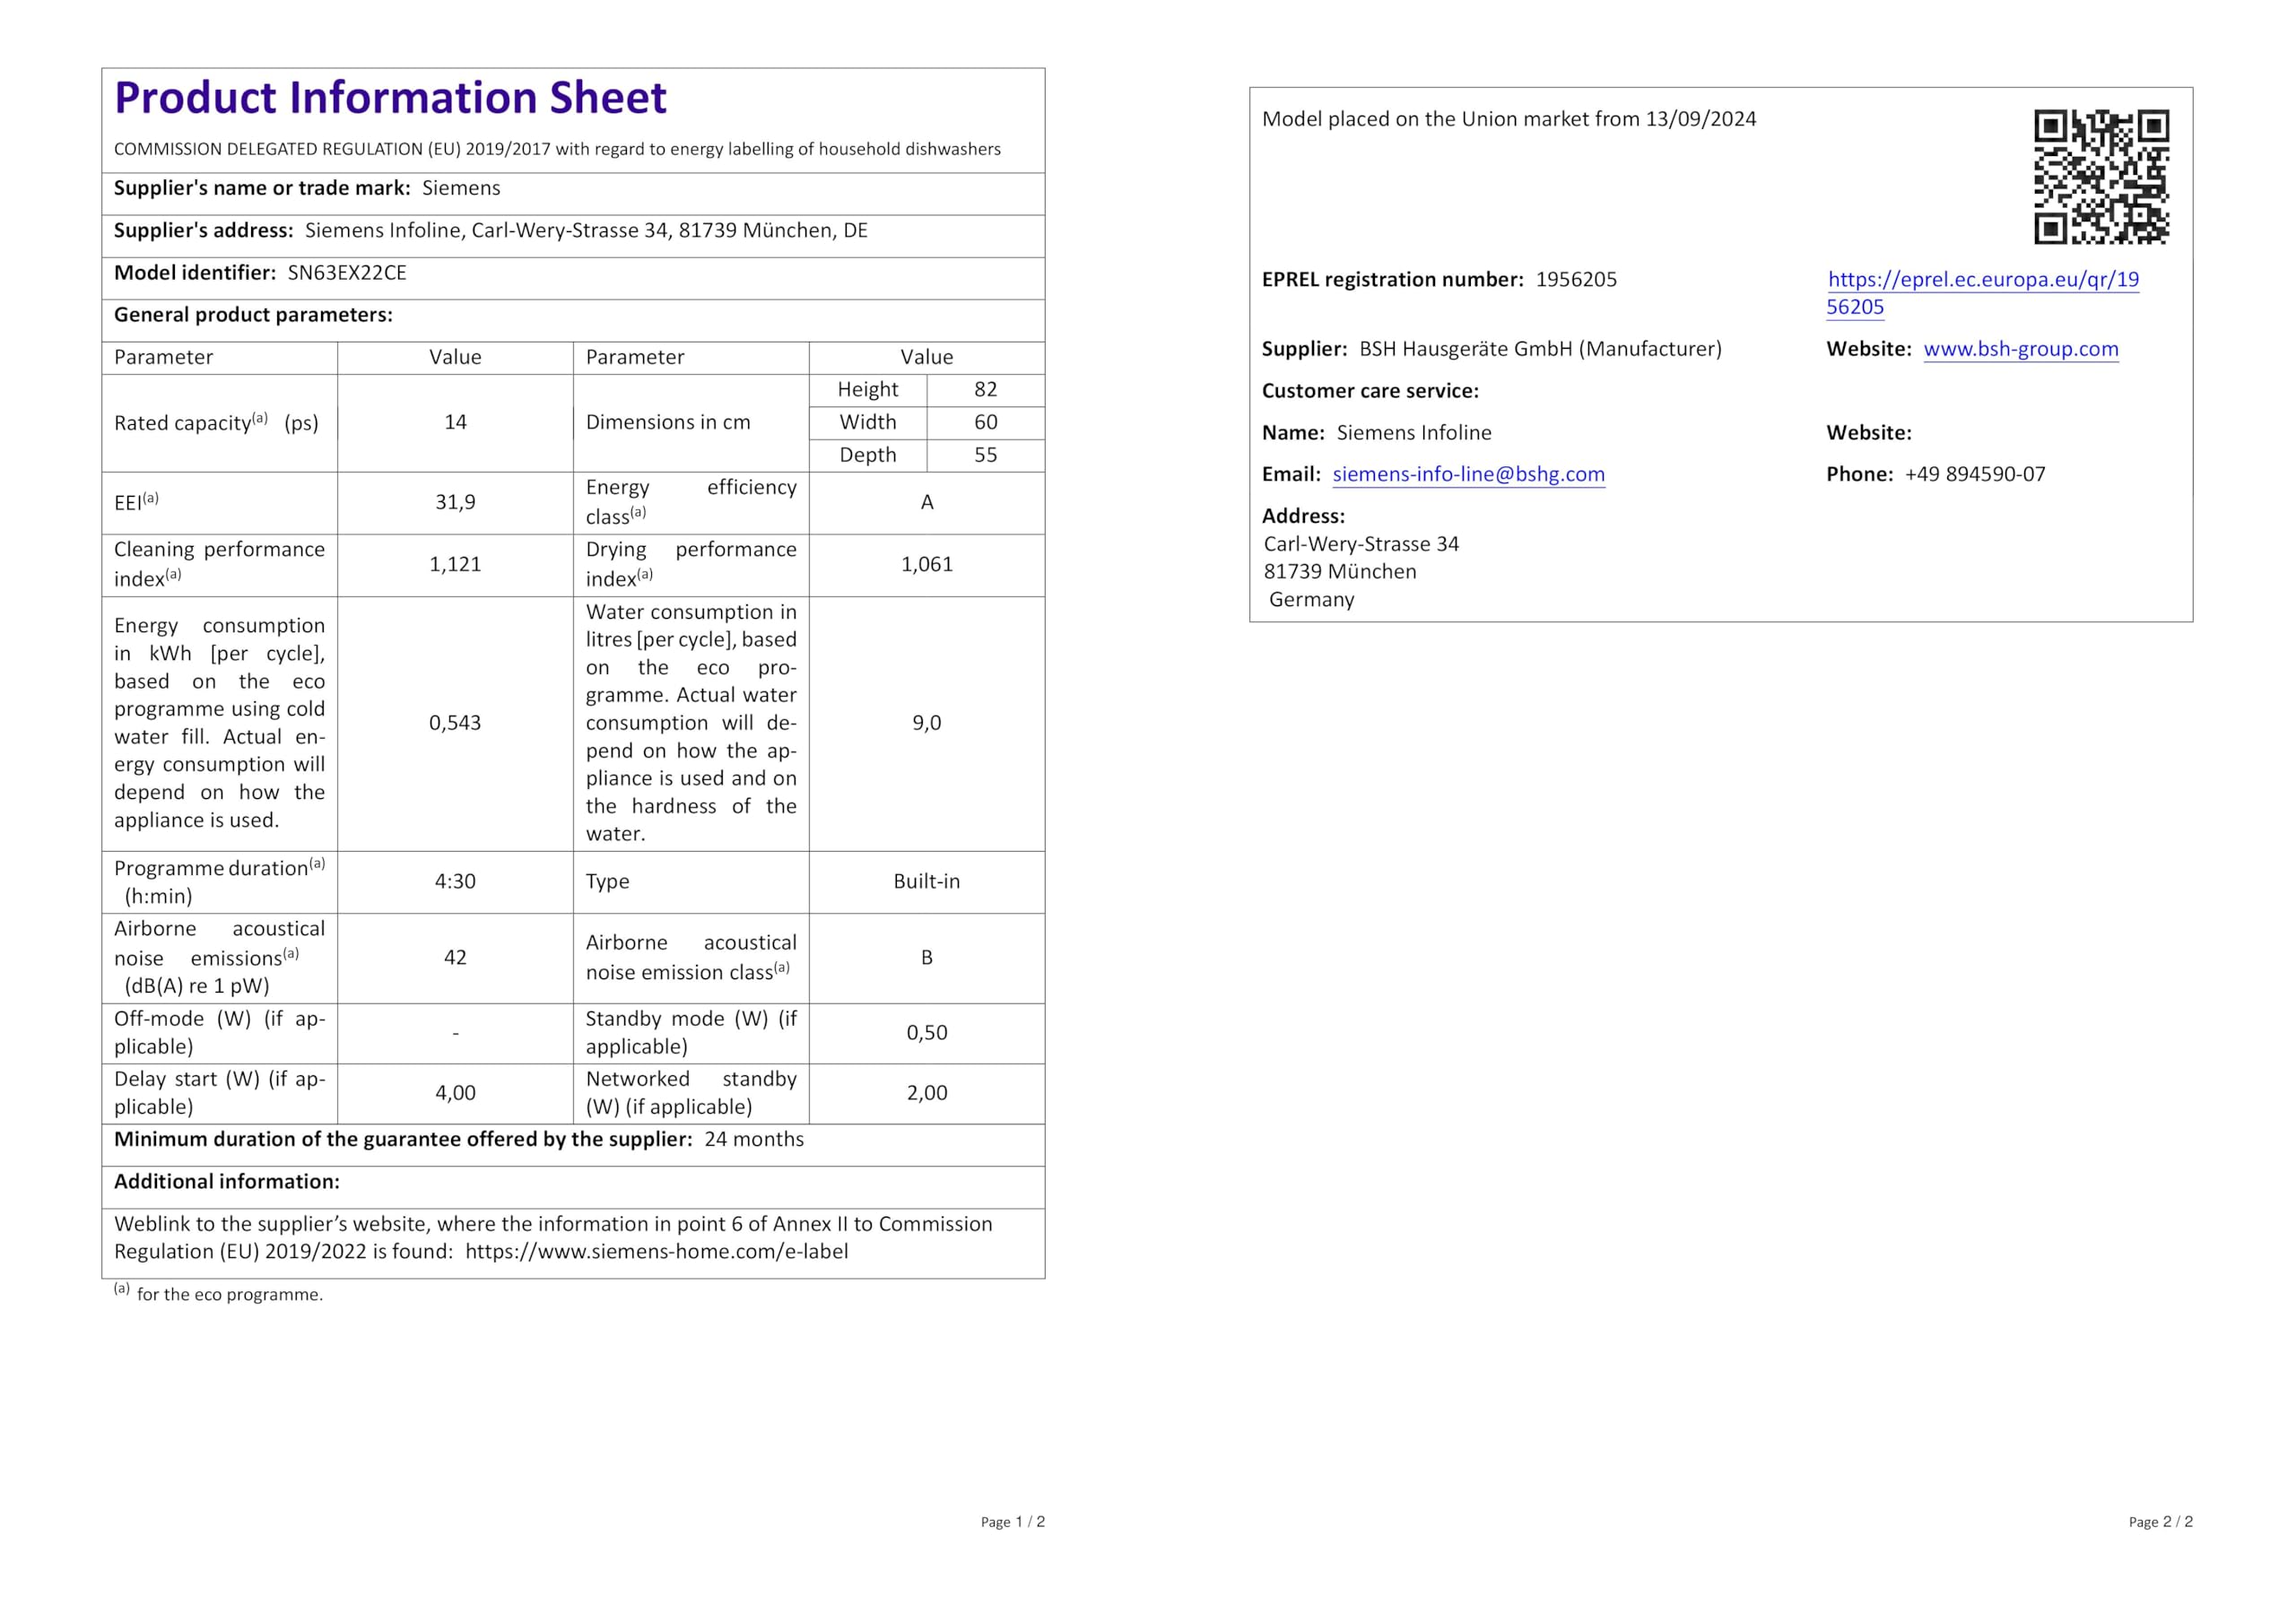Click the energy efficiency class value A
Viewport: 2296px width, 1623px height.
click(927, 503)
